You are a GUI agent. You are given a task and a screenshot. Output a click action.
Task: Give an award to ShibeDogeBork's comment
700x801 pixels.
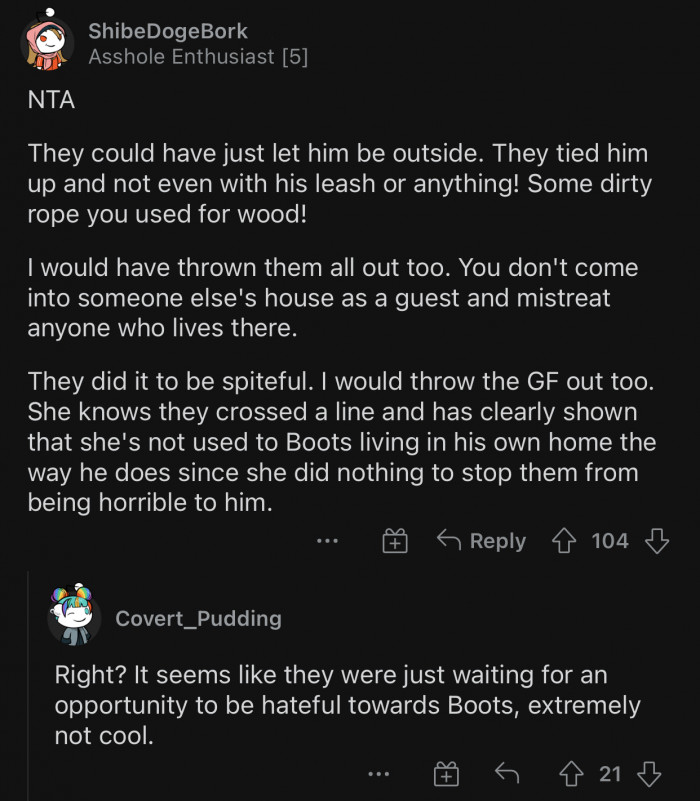395,541
